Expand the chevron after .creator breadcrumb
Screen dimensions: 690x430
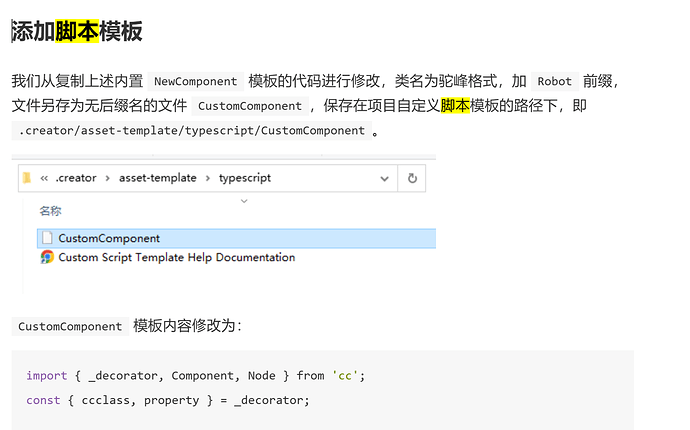[108, 178]
